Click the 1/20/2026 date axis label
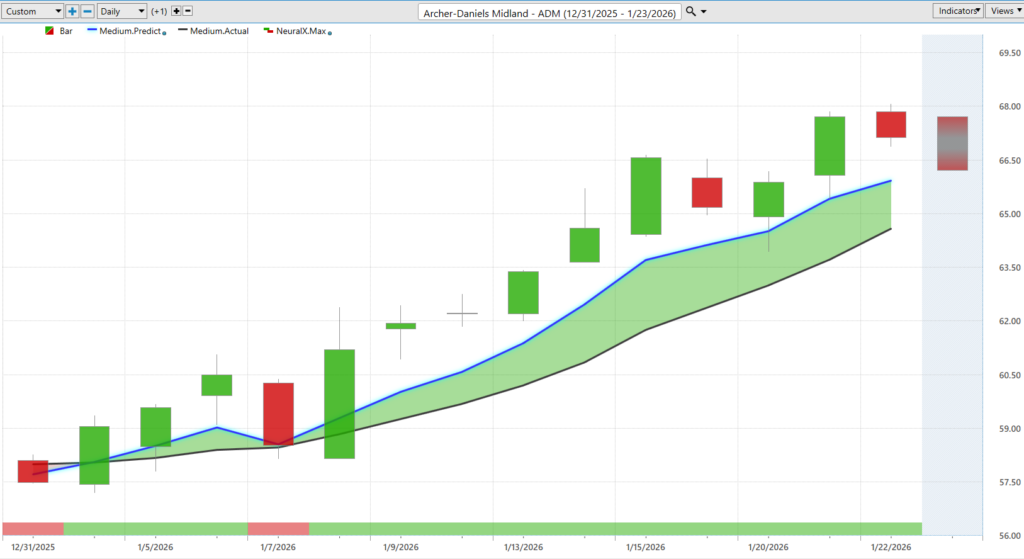This screenshot has height=559, width=1024. [769, 547]
